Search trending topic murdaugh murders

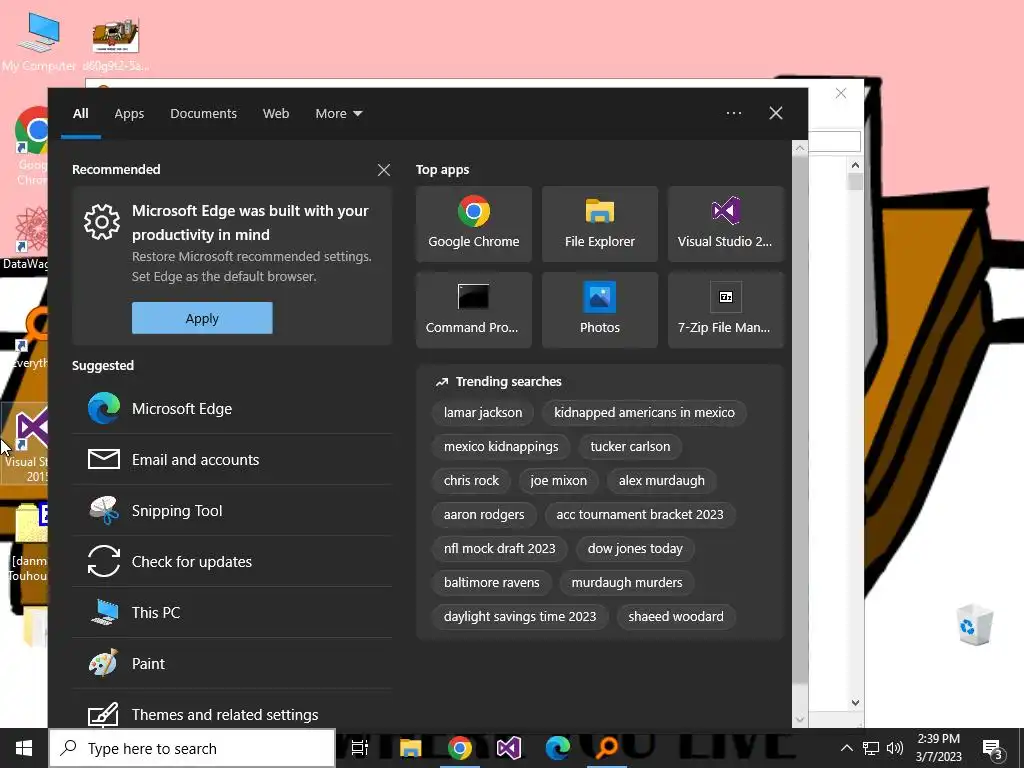click(627, 583)
